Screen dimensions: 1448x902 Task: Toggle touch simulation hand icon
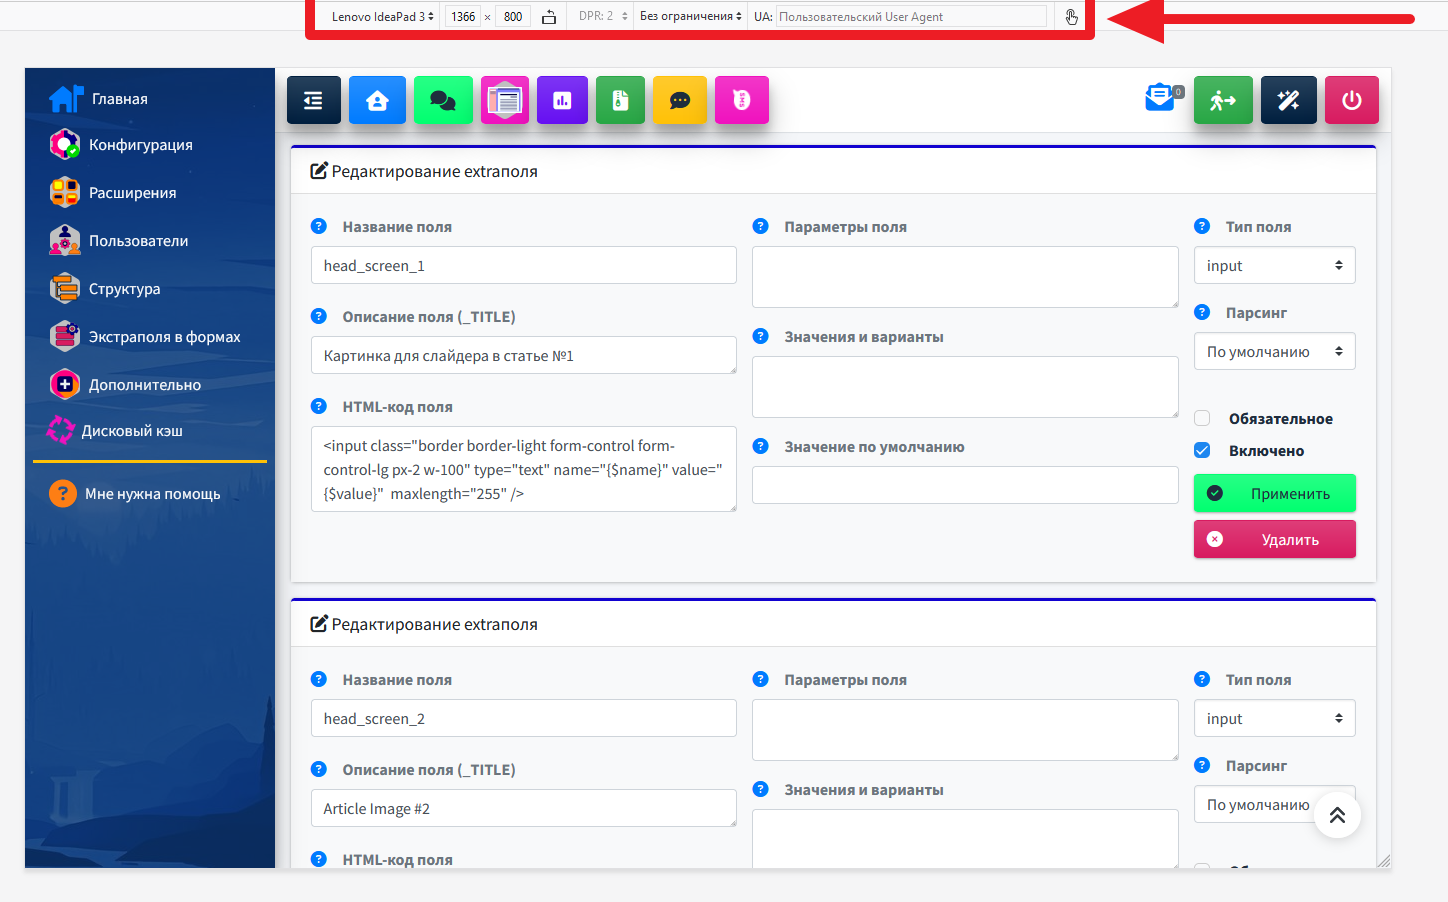point(1071,17)
